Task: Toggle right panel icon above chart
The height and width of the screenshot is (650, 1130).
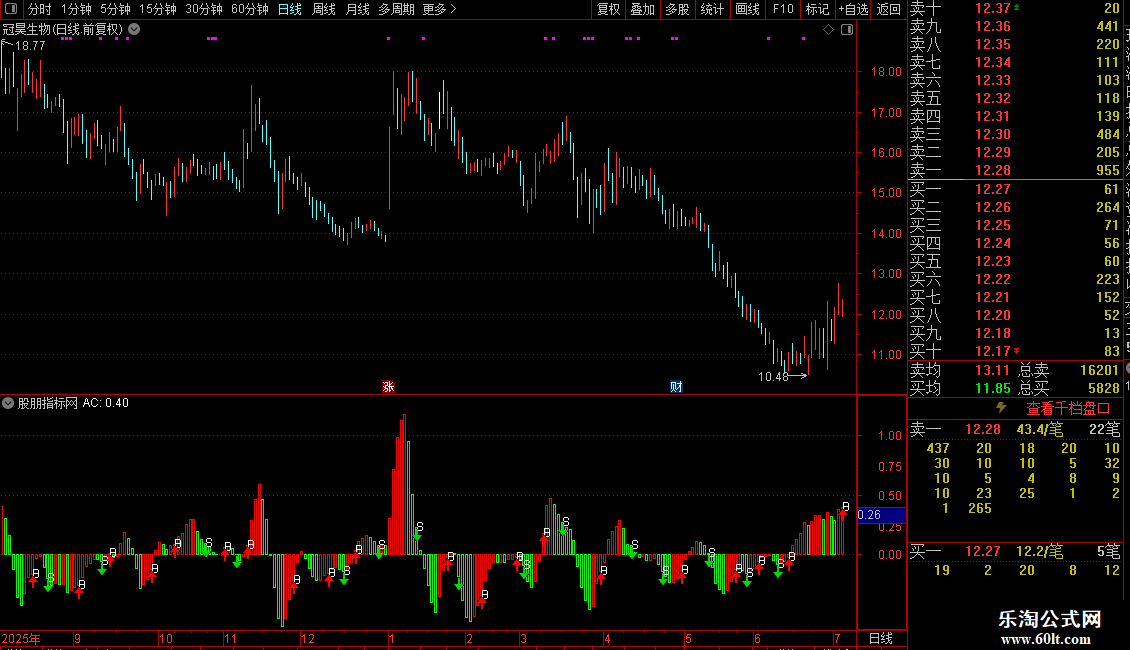Action: coord(847,30)
